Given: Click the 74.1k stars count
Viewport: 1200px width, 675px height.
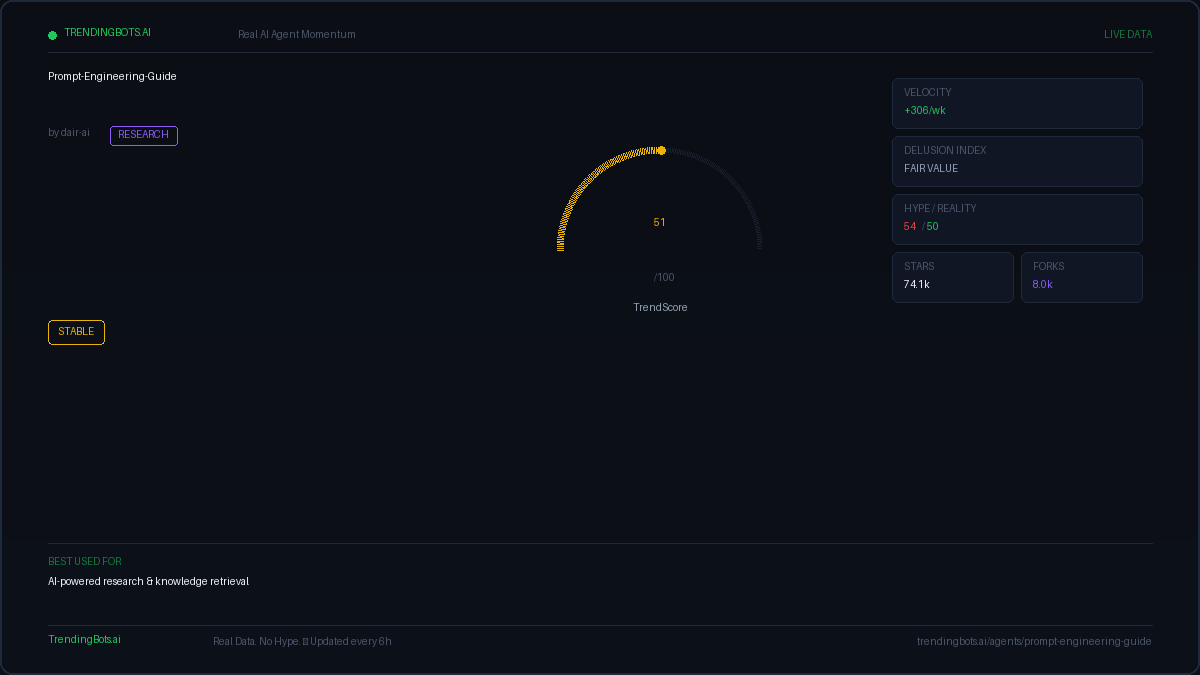Looking at the screenshot, I should click(x=917, y=284).
